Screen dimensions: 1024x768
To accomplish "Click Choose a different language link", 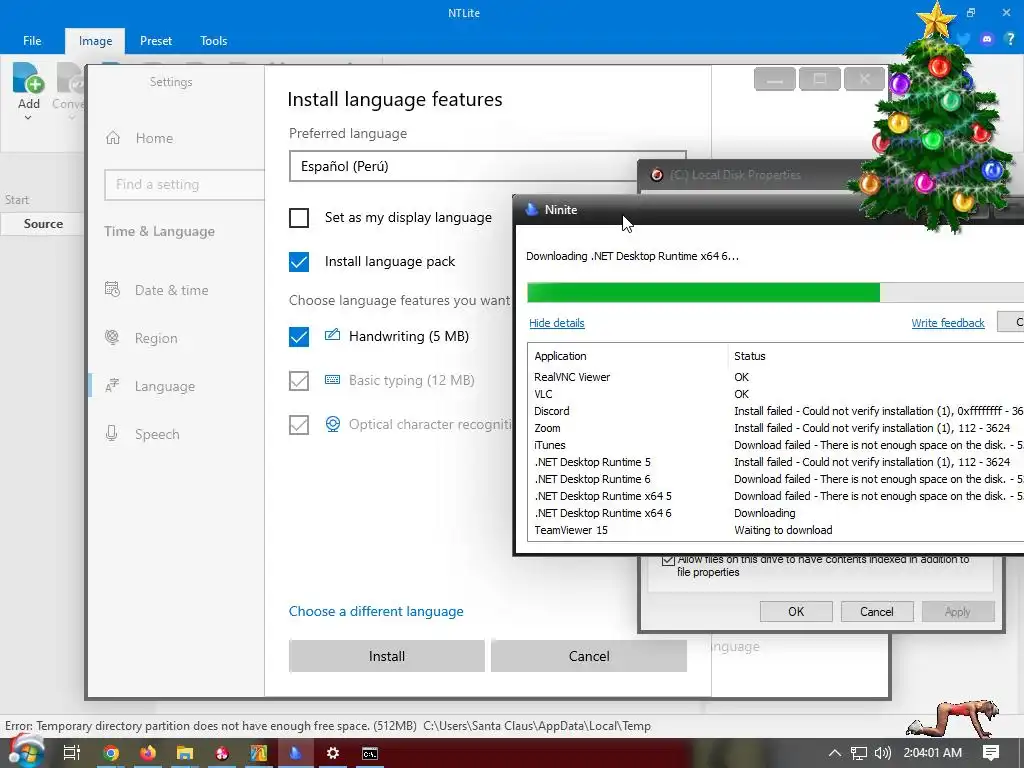I will click(376, 611).
